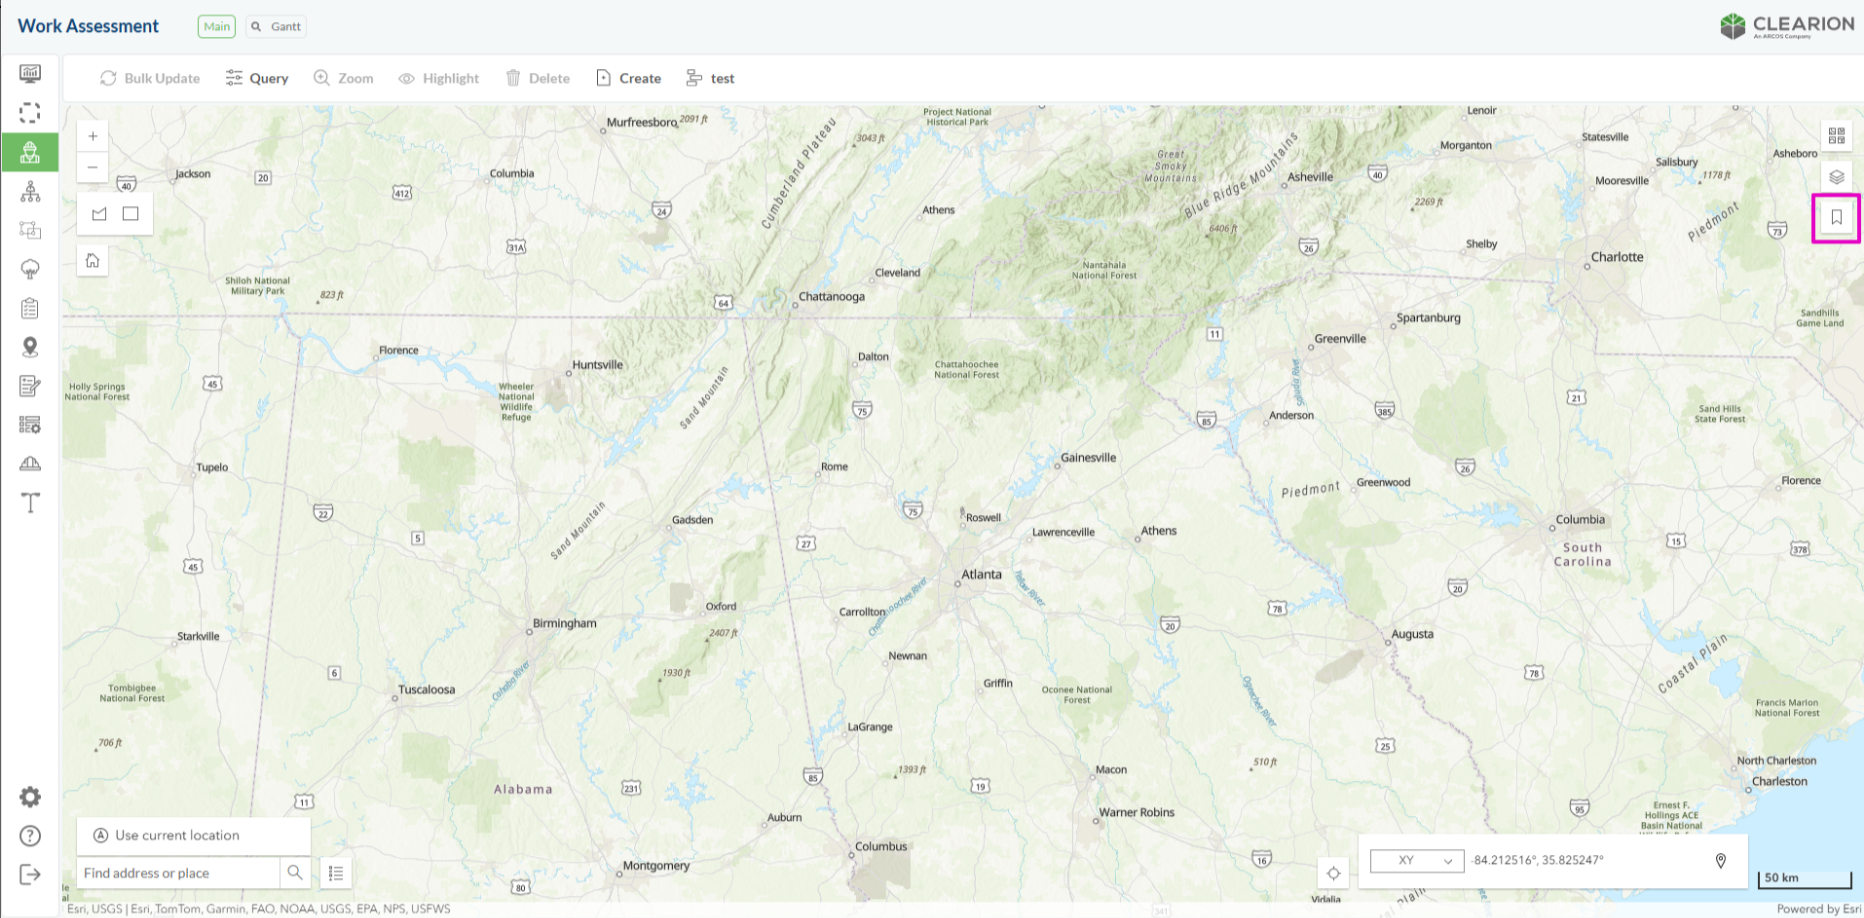Click the crosshair locate icon near coordinates
Viewport: 1864px width, 918px height.
click(1333, 873)
